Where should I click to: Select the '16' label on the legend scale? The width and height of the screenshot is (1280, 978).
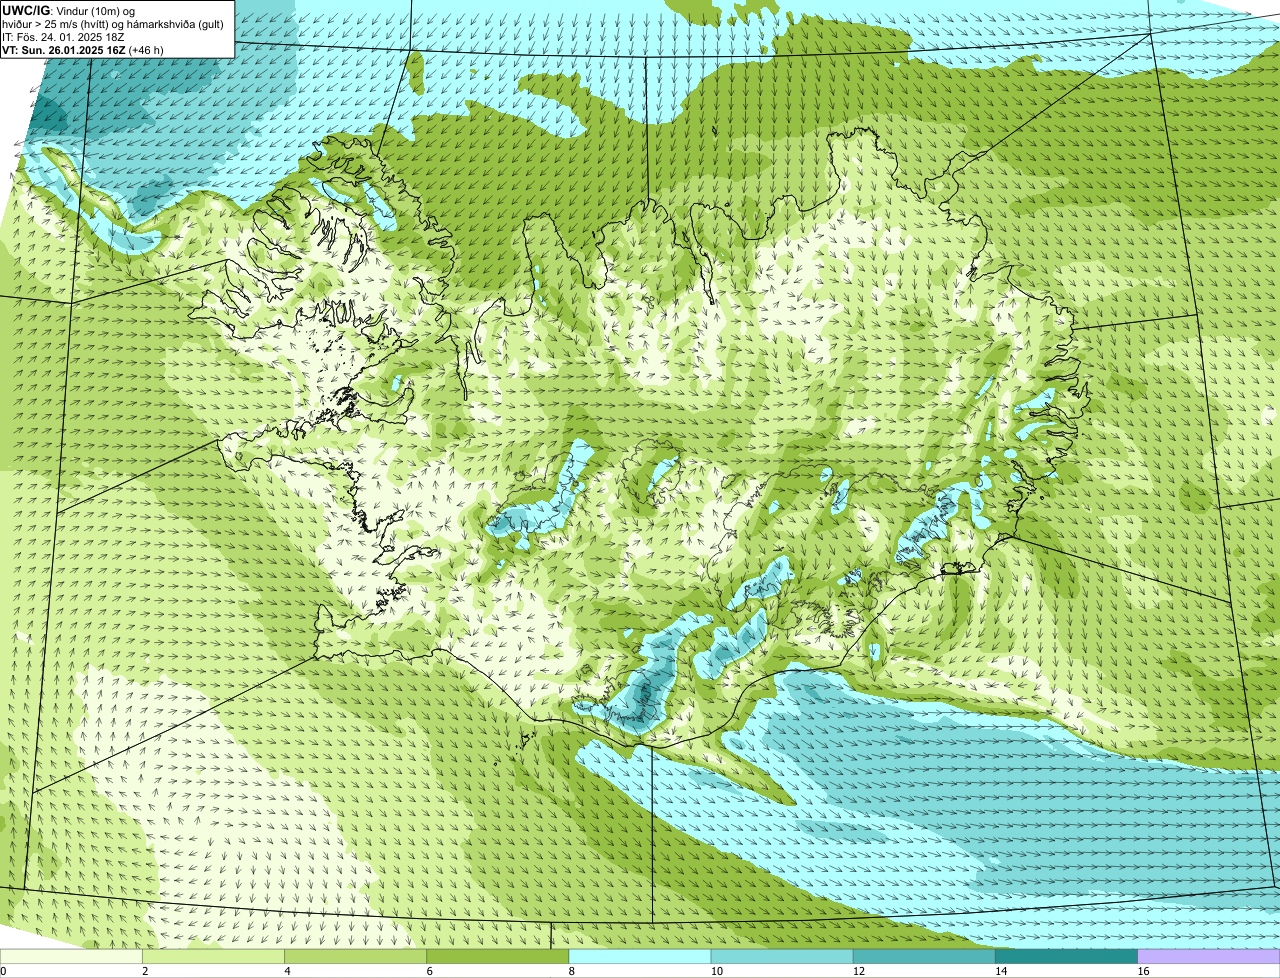point(1143,971)
